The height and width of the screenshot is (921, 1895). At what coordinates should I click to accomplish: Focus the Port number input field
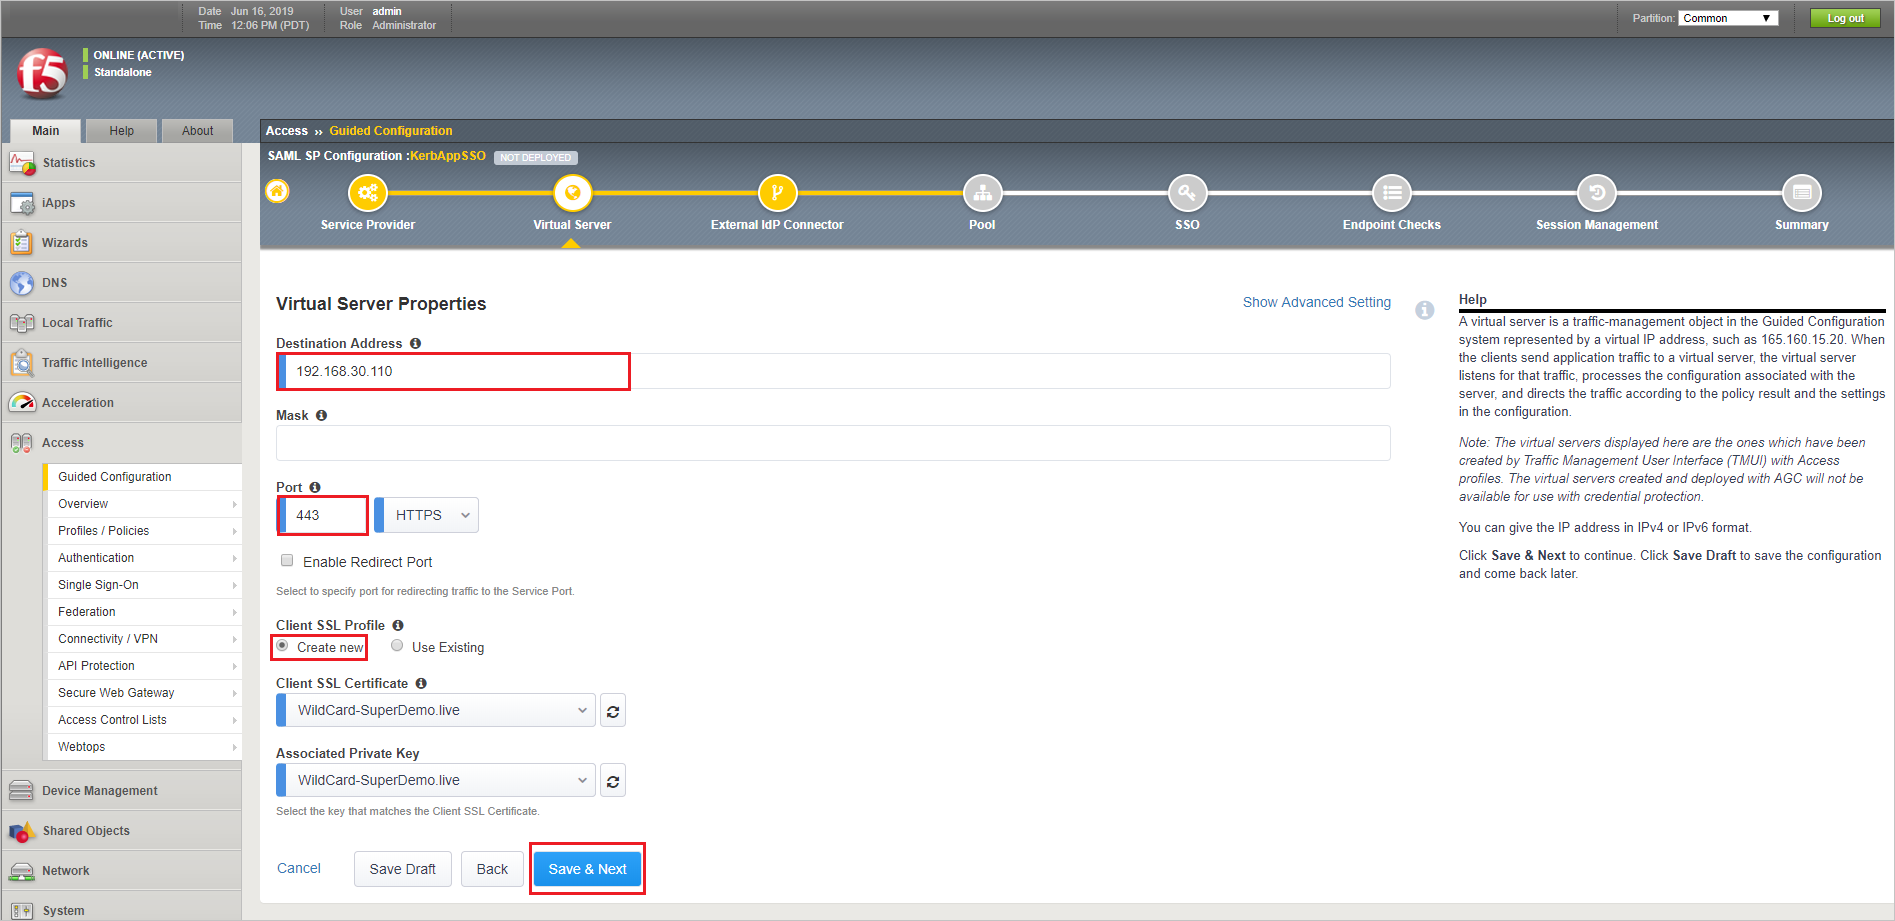coord(322,515)
